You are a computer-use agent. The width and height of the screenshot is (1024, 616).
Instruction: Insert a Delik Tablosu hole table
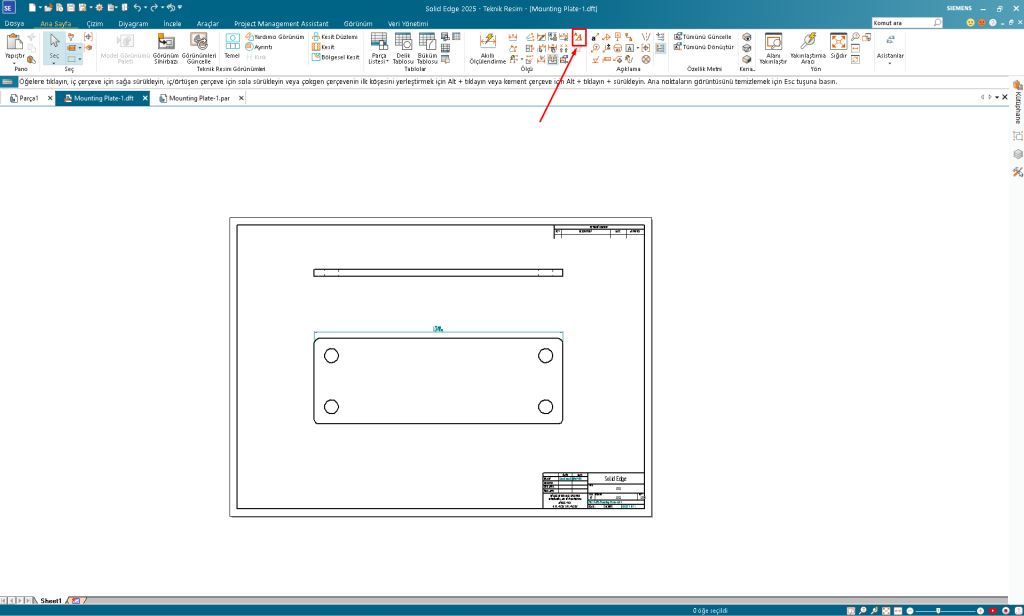[403, 47]
